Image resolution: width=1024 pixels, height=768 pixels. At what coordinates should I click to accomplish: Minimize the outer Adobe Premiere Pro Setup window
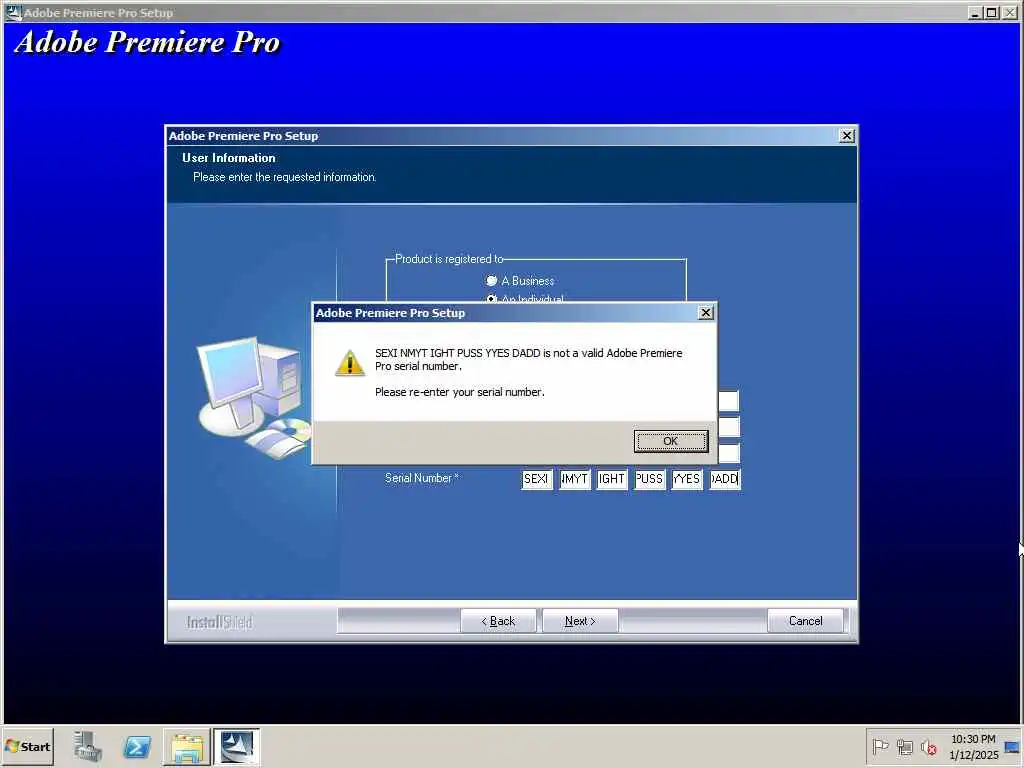(x=975, y=12)
